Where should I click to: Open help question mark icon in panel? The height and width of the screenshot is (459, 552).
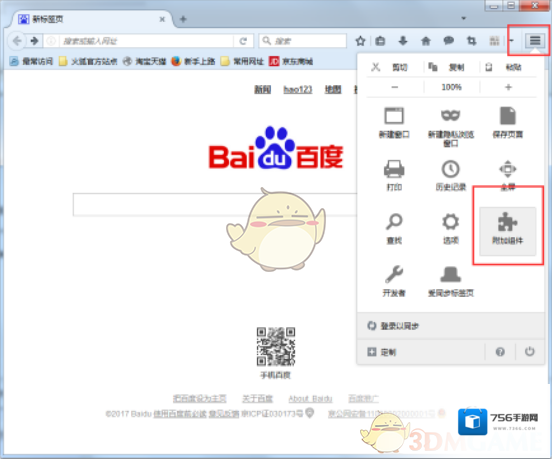[x=500, y=352]
